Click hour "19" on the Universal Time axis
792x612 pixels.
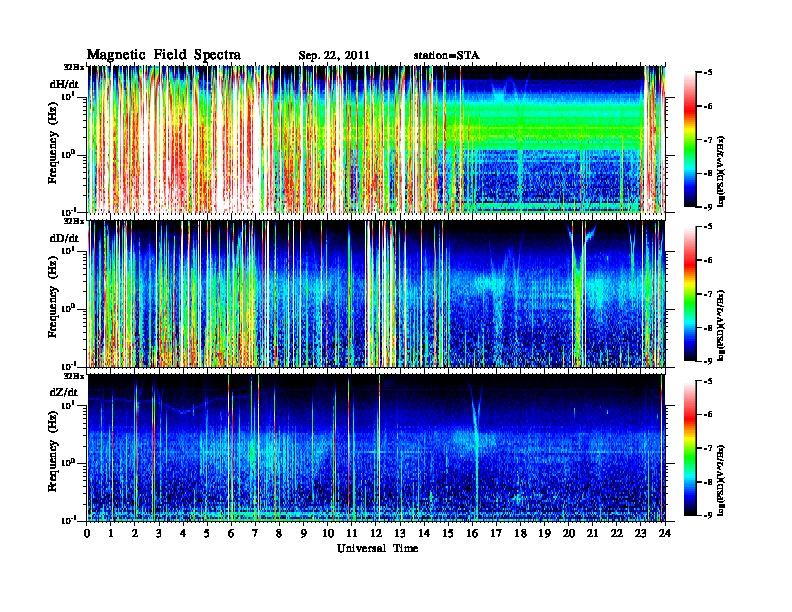[x=544, y=533]
